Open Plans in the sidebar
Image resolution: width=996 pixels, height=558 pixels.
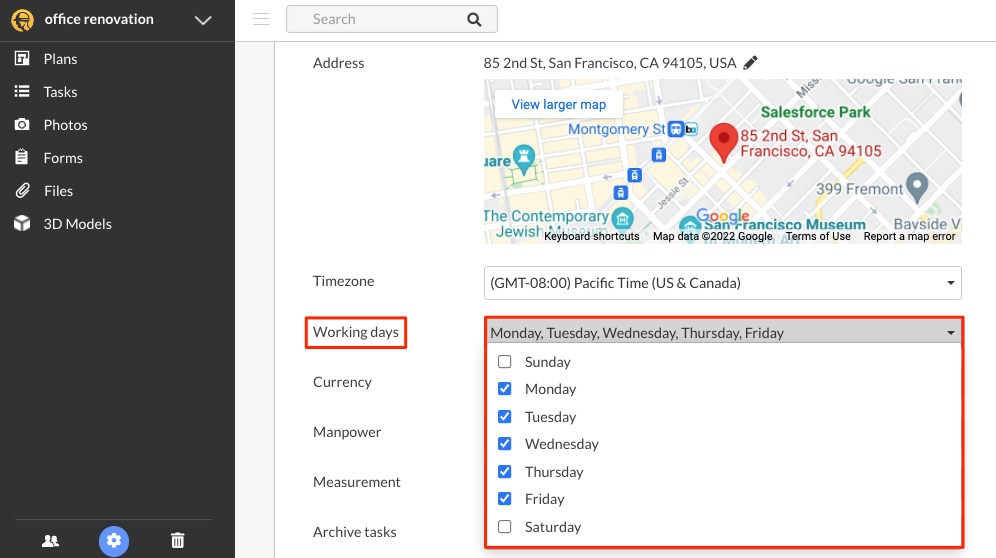click(x=60, y=59)
